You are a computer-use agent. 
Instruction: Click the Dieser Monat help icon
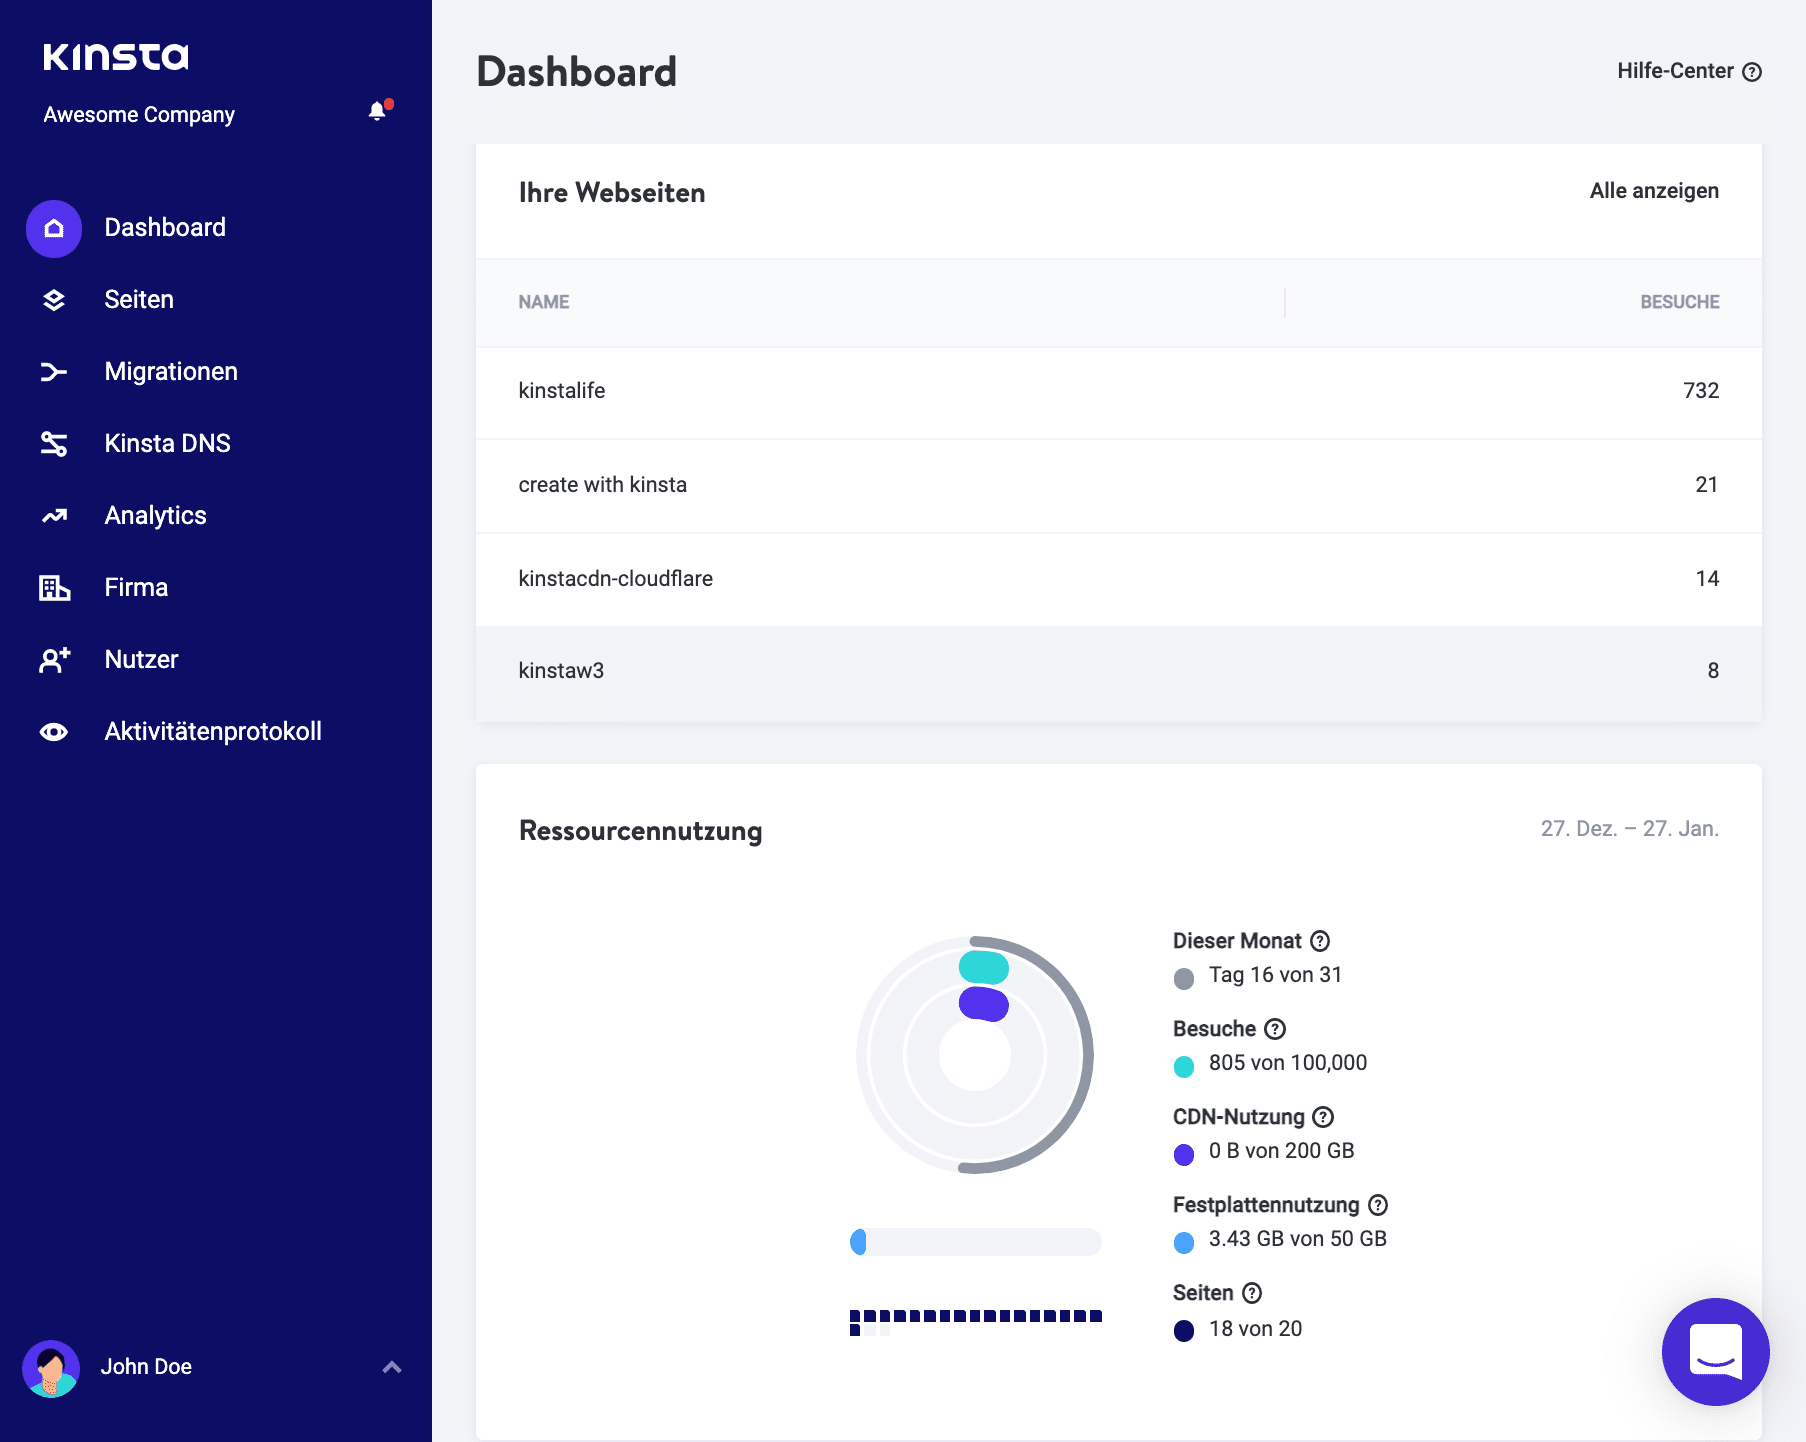[x=1319, y=940]
